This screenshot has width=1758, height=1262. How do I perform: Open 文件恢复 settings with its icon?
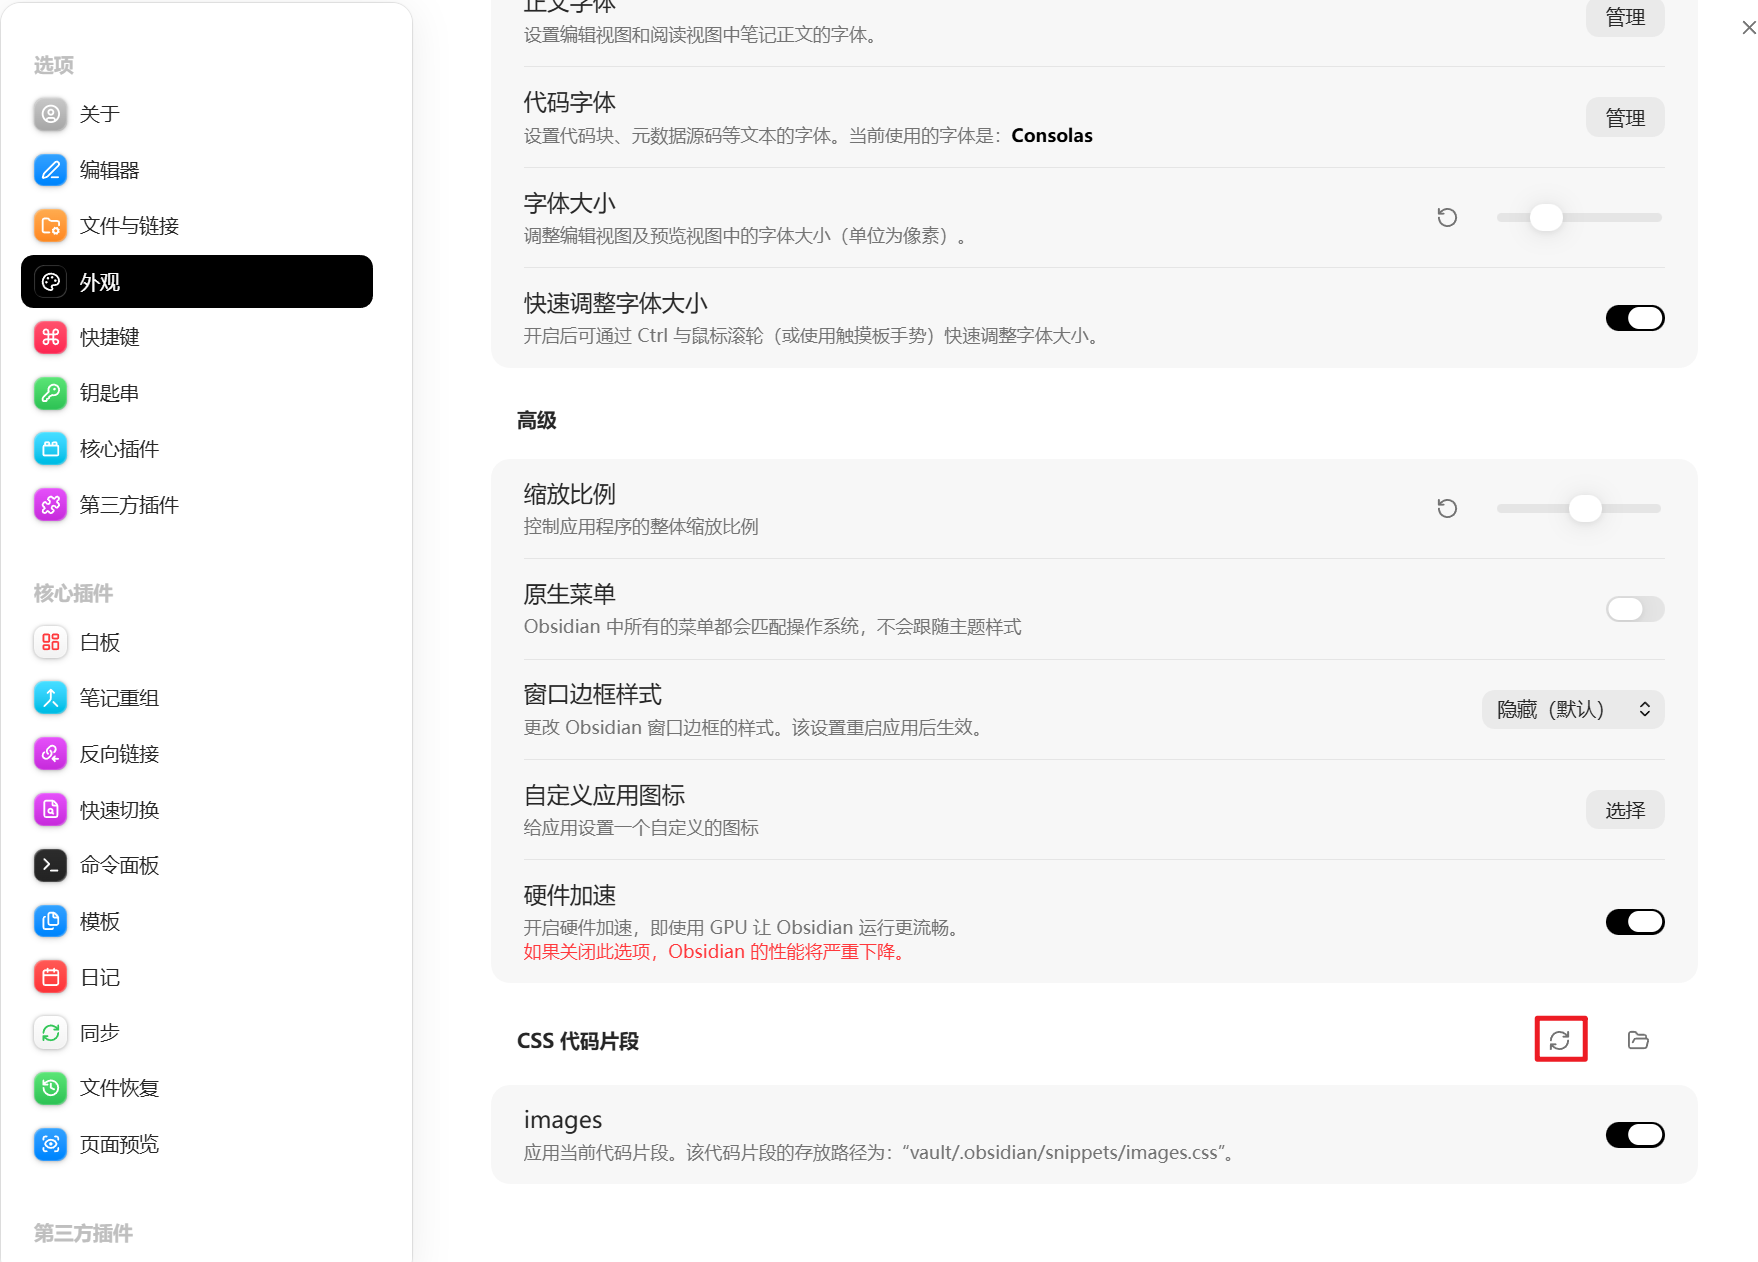[50, 1088]
